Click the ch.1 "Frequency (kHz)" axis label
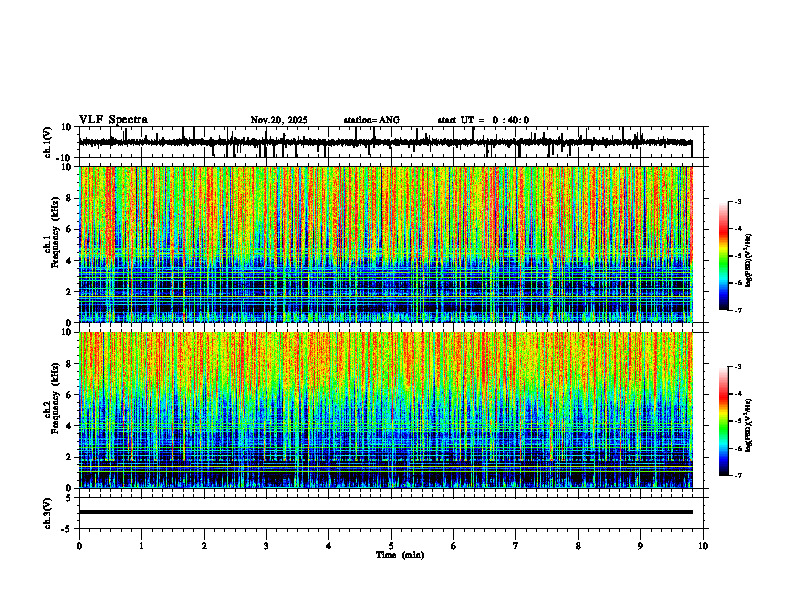 click(55, 232)
